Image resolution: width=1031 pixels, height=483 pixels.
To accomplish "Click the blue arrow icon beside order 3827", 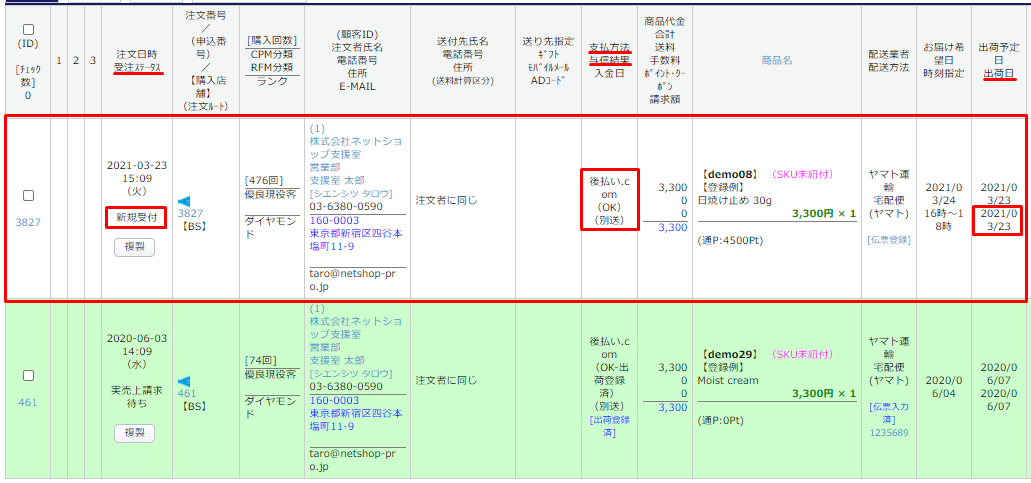I will pos(185,201).
